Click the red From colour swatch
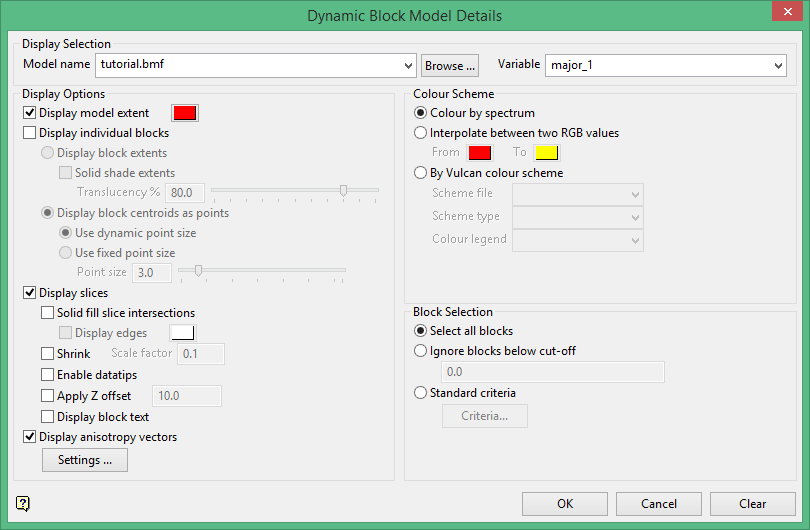Screen dimensions: 810x530 [x=480, y=153]
